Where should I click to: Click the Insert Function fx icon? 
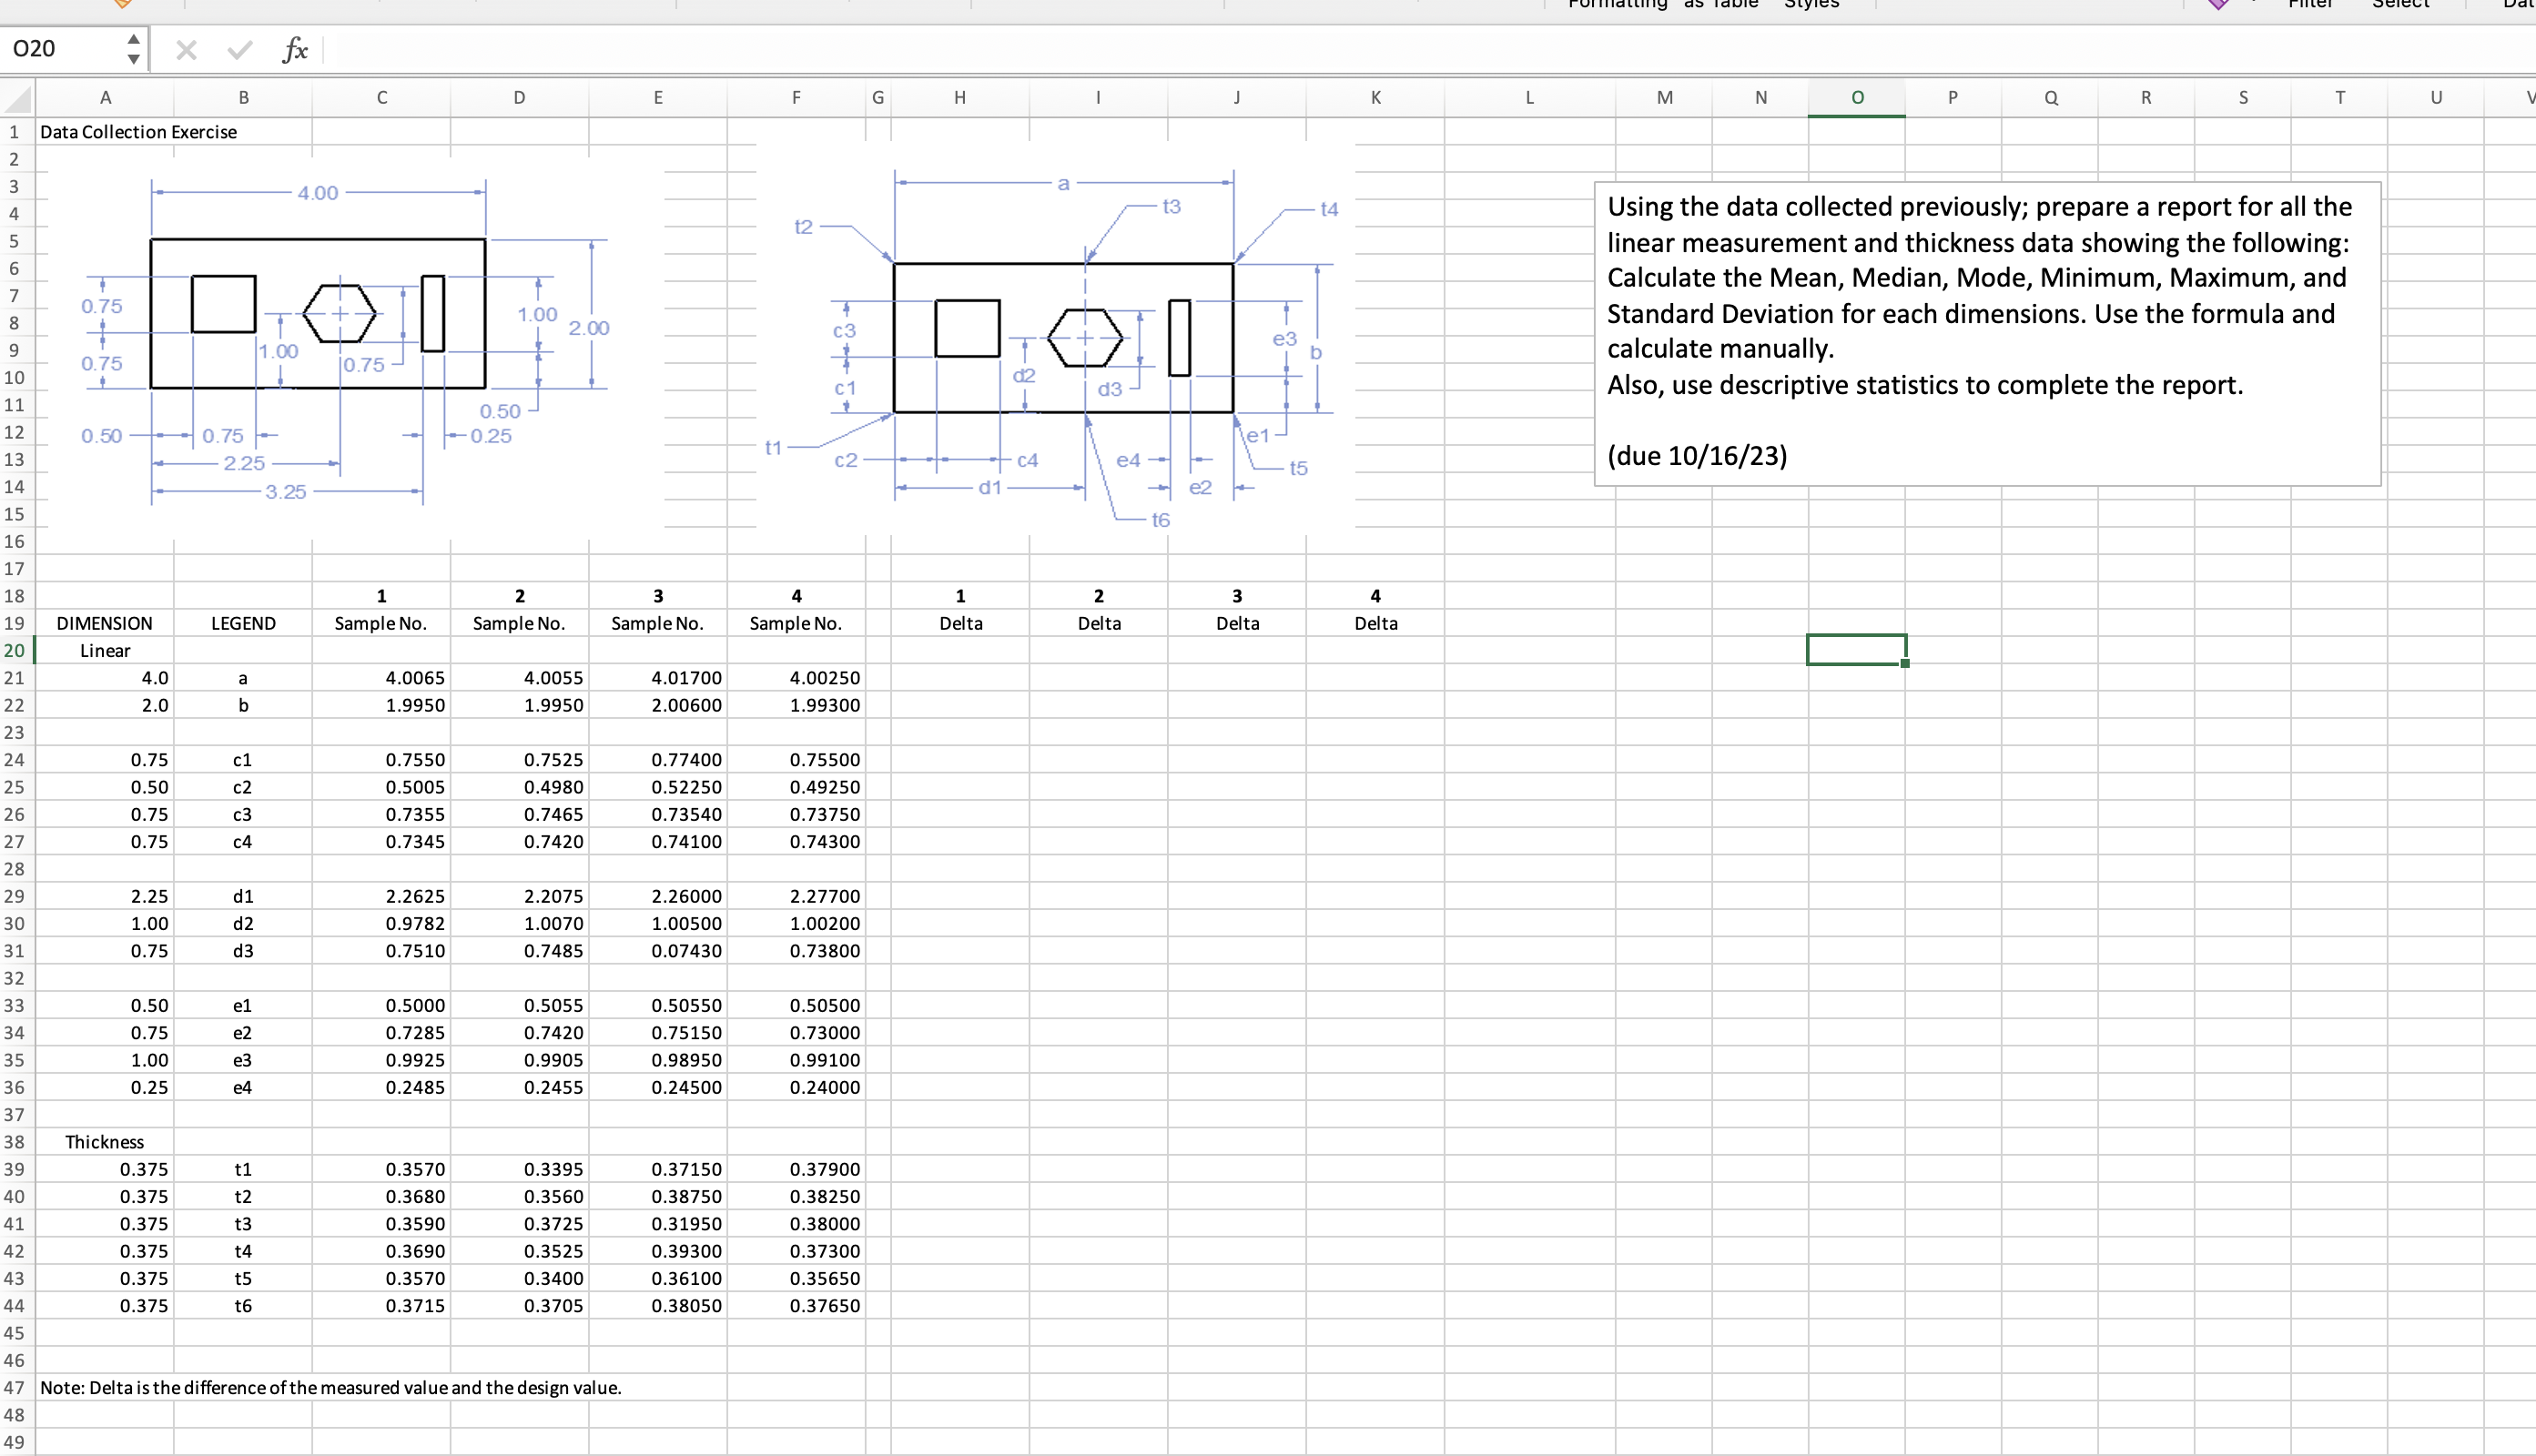pyautogui.click(x=294, y=49)
